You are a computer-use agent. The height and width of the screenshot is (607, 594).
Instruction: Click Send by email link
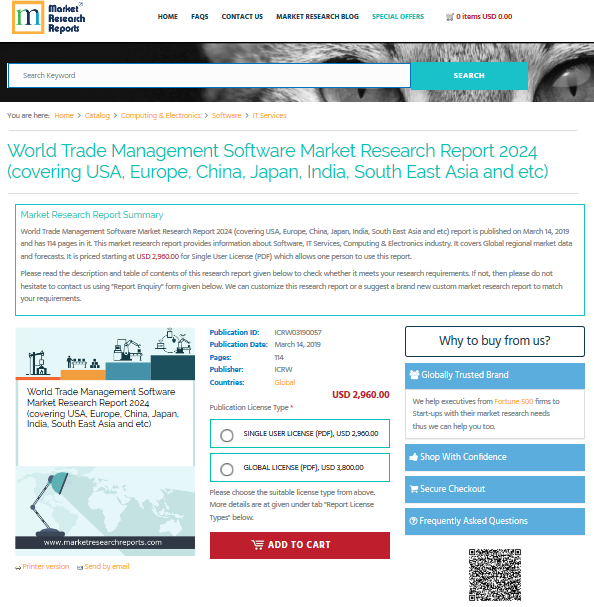[107, 567]
